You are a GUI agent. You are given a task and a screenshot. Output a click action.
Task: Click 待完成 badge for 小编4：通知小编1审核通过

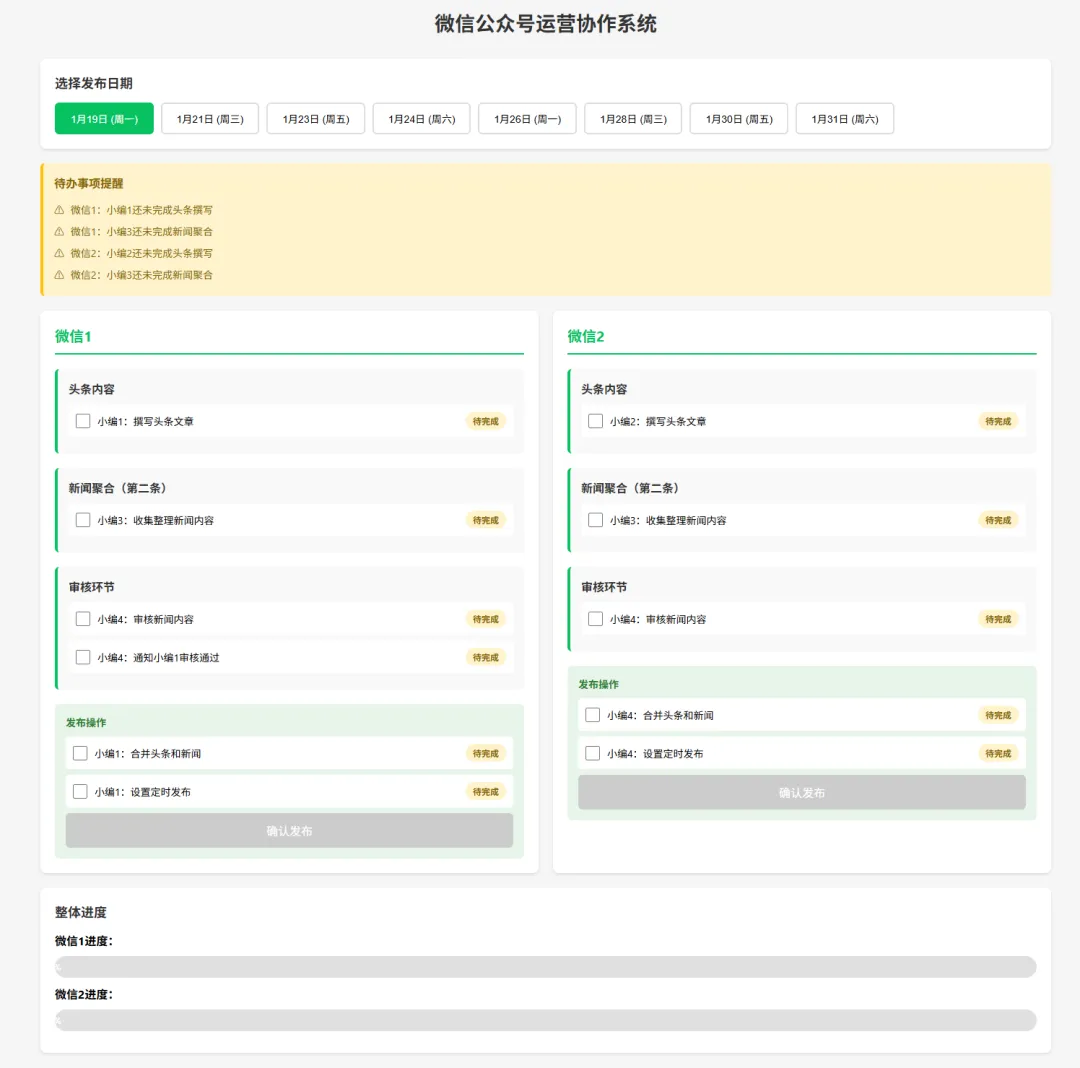(x=486, y=658)
